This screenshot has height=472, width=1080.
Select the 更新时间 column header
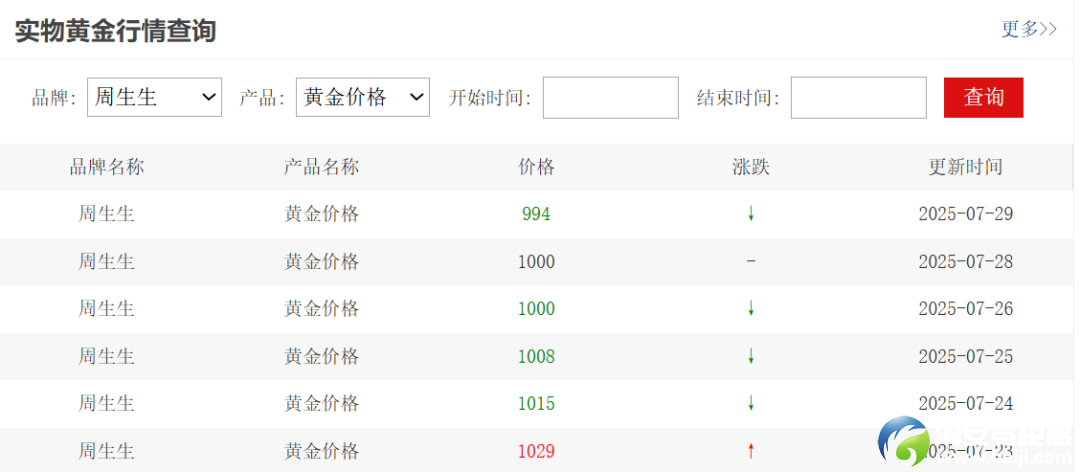pyautogui.click(x=966, y=167)
